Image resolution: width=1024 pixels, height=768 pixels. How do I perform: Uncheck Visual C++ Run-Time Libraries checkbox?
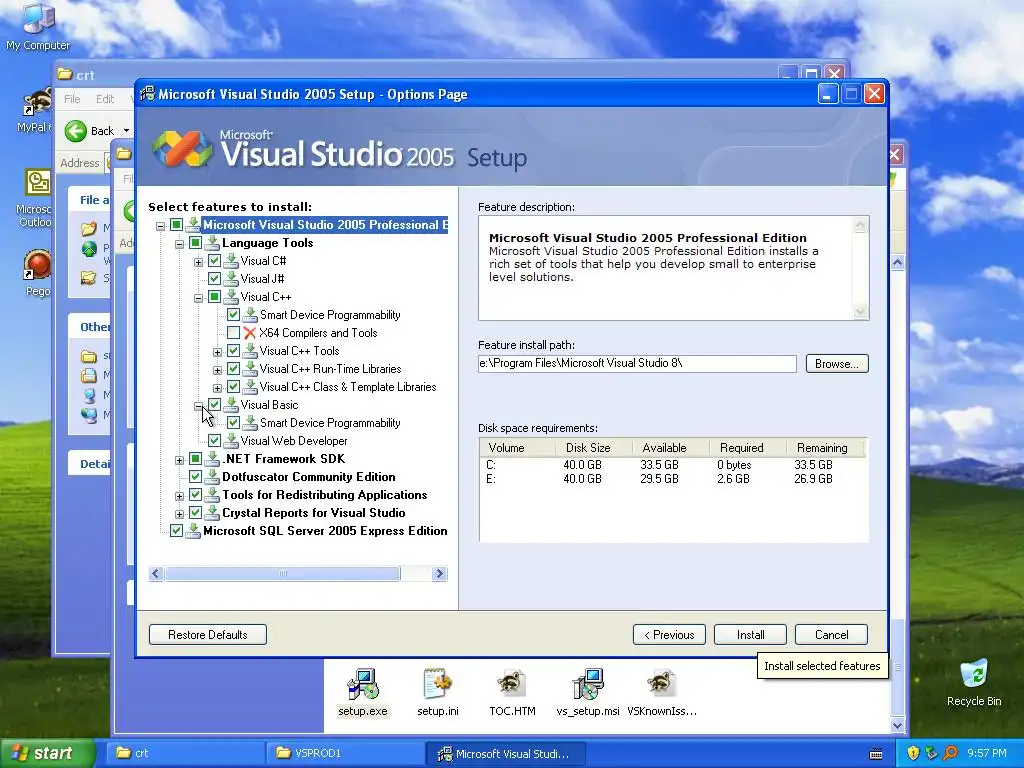click(x=233, y=369)
